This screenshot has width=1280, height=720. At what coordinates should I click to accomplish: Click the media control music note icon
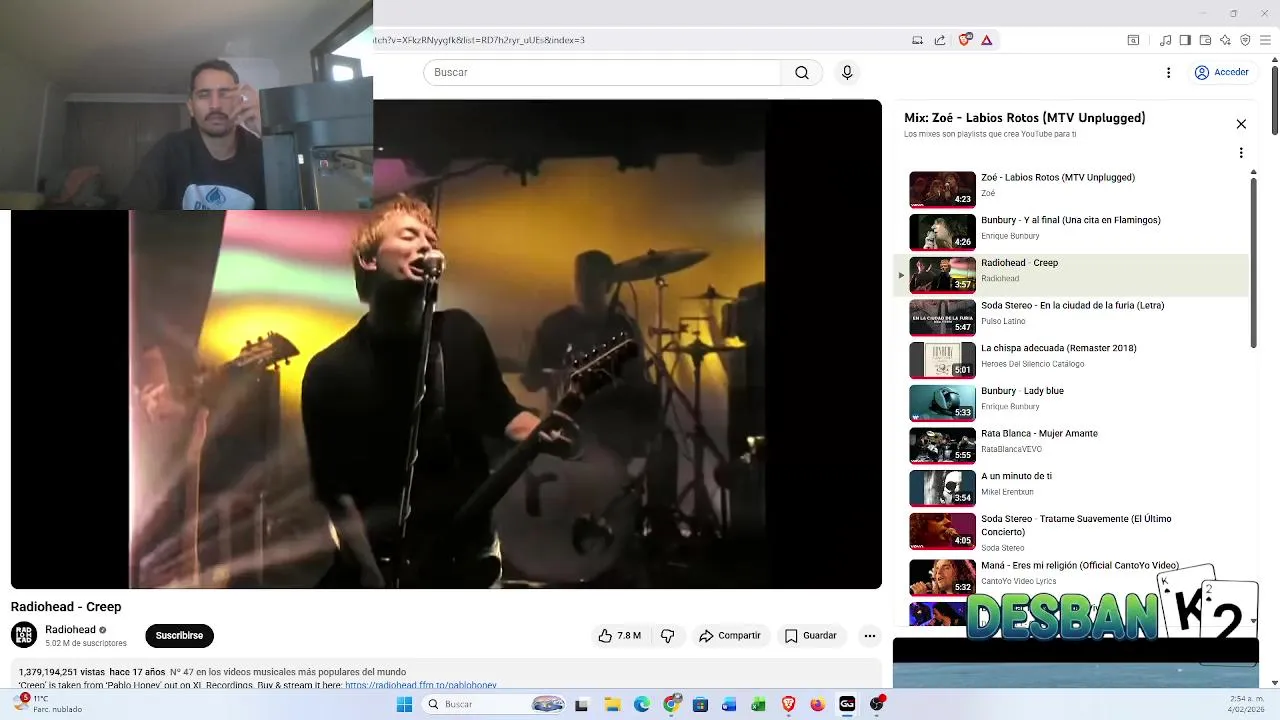click(1165, 40)
